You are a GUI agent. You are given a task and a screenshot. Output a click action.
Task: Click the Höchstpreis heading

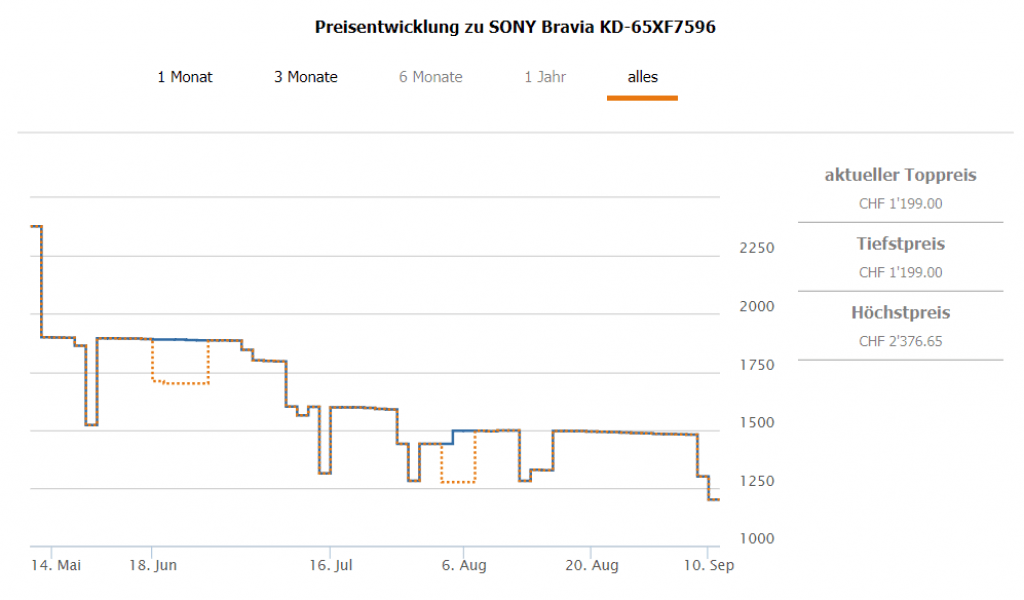pos(900,313)
